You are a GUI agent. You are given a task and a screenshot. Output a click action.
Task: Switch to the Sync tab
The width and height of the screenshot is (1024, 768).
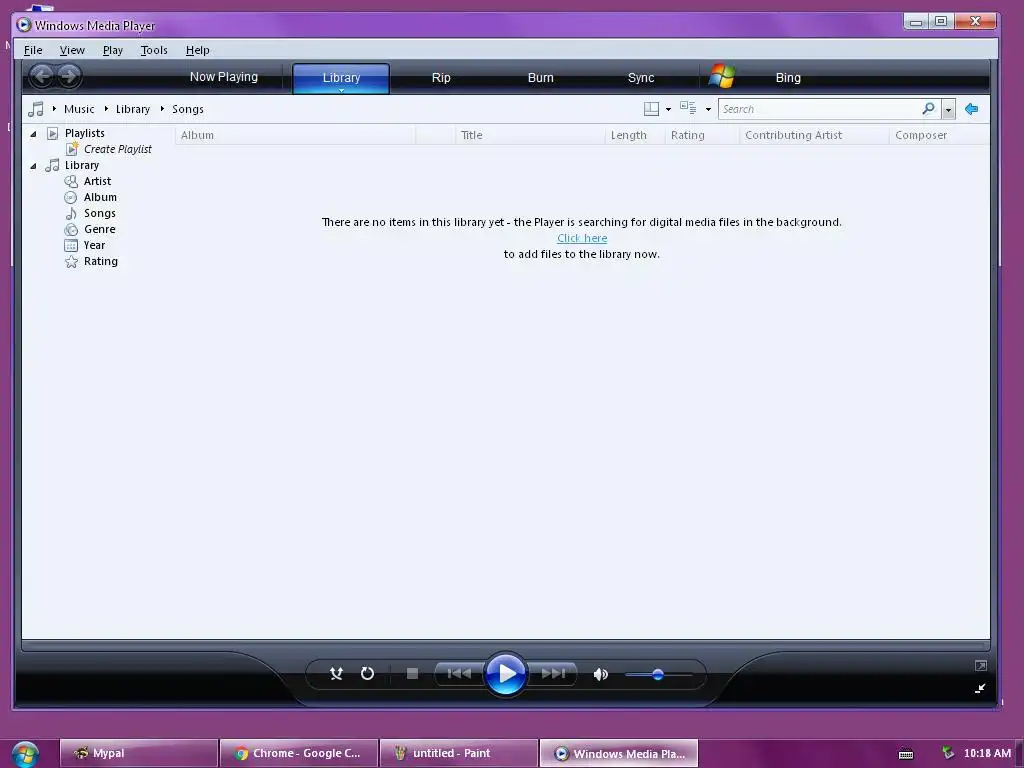point(641,78)
